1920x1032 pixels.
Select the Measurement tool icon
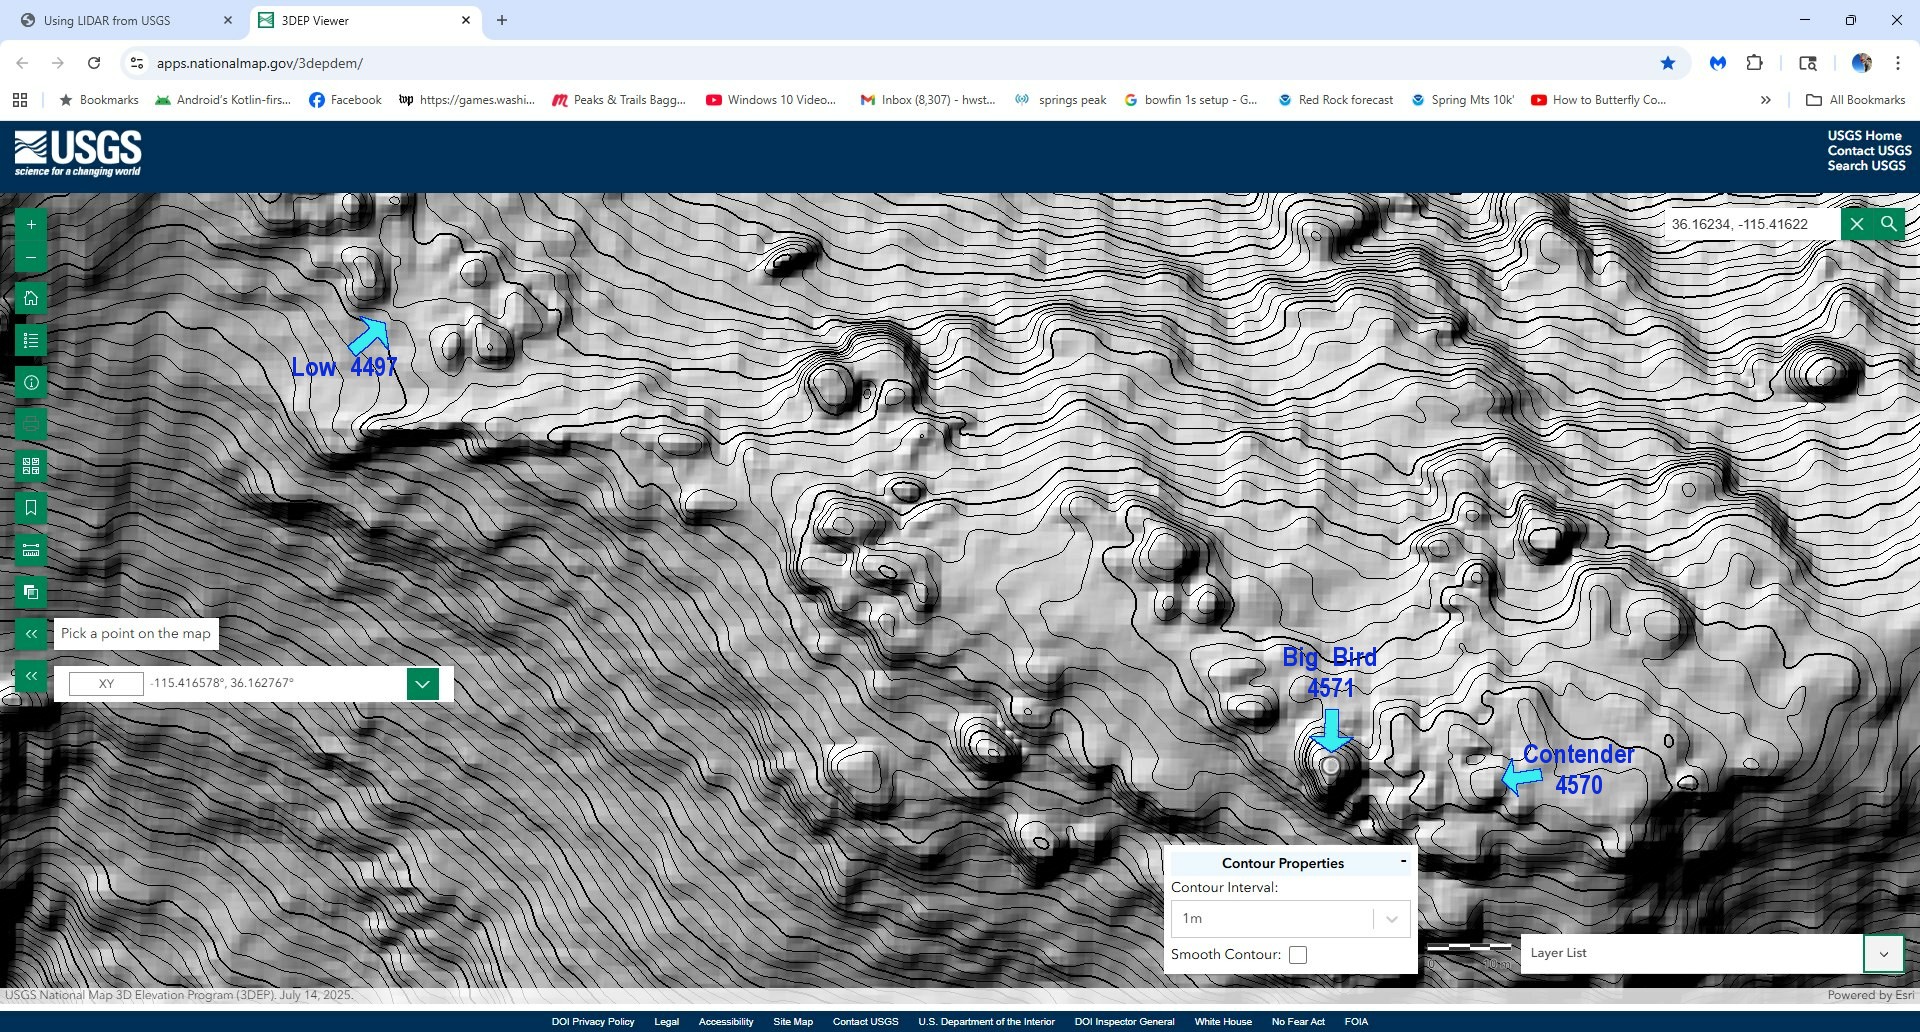pyautogui.click(x=31, y=549)
